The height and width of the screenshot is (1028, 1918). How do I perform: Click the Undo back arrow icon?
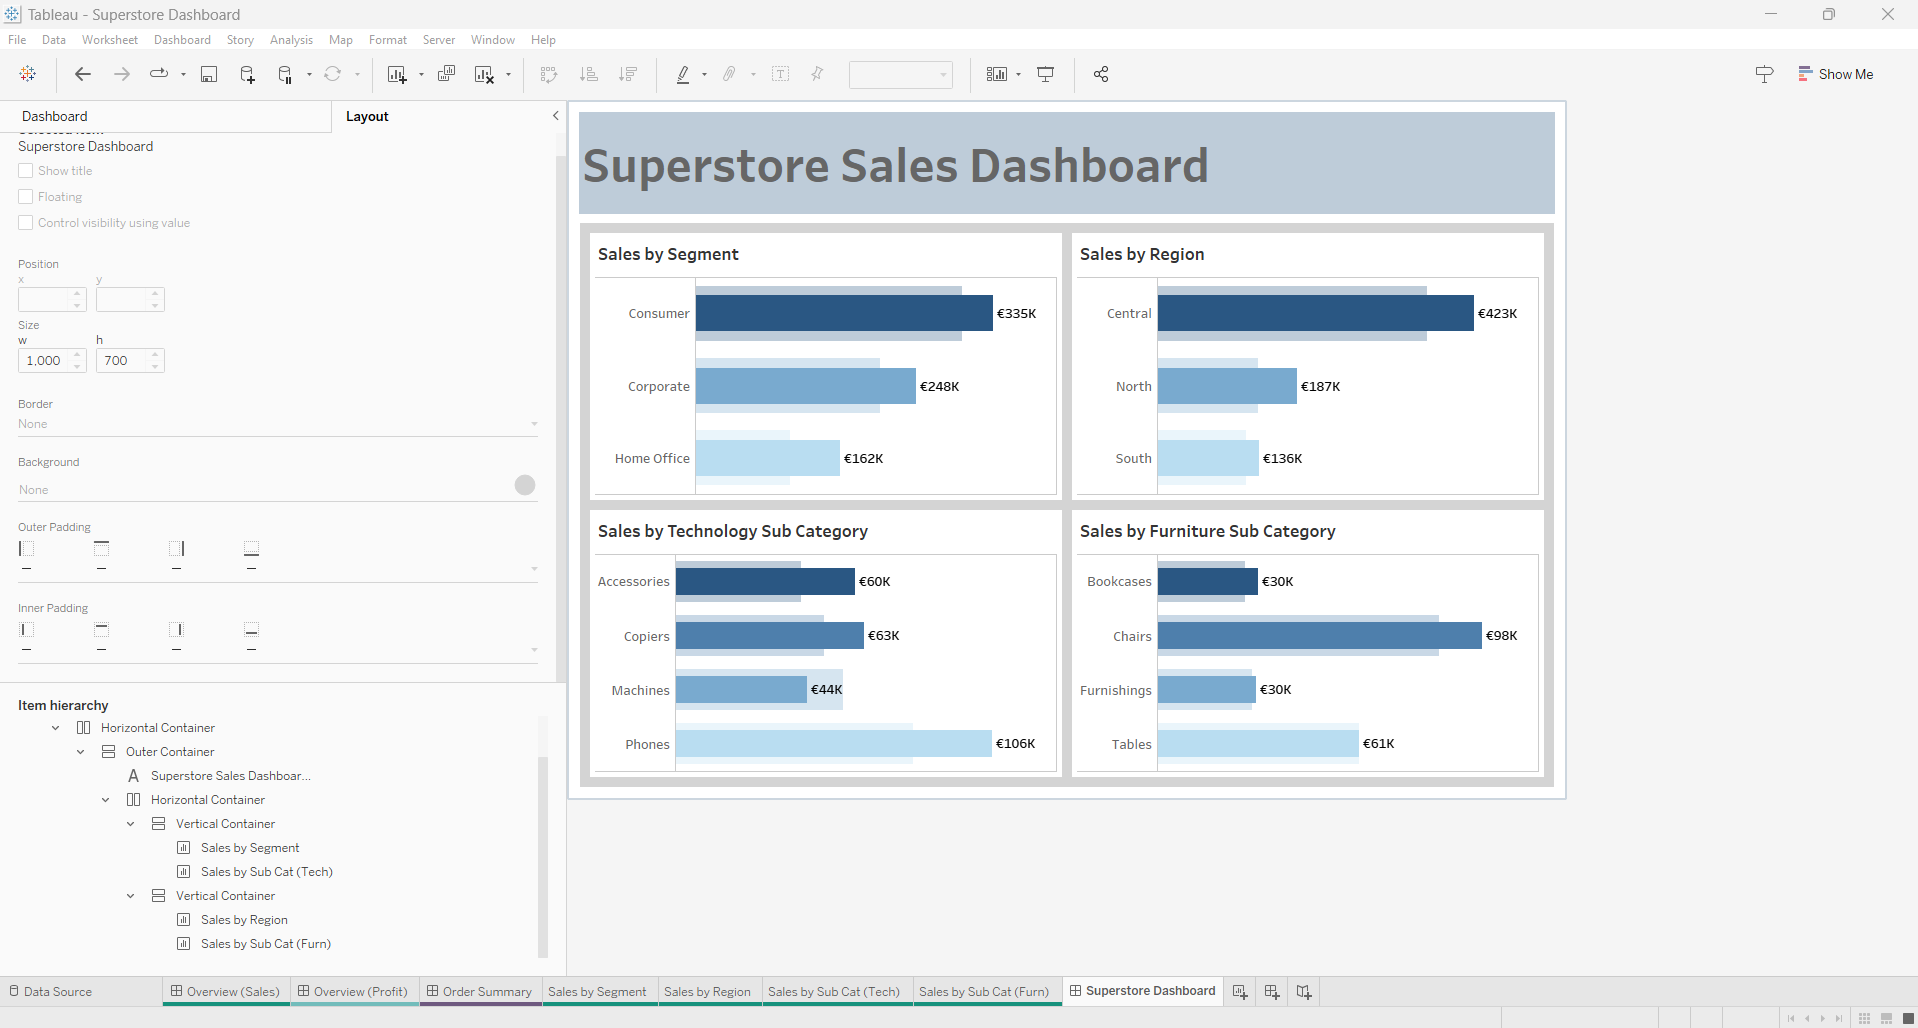[83, 74]
